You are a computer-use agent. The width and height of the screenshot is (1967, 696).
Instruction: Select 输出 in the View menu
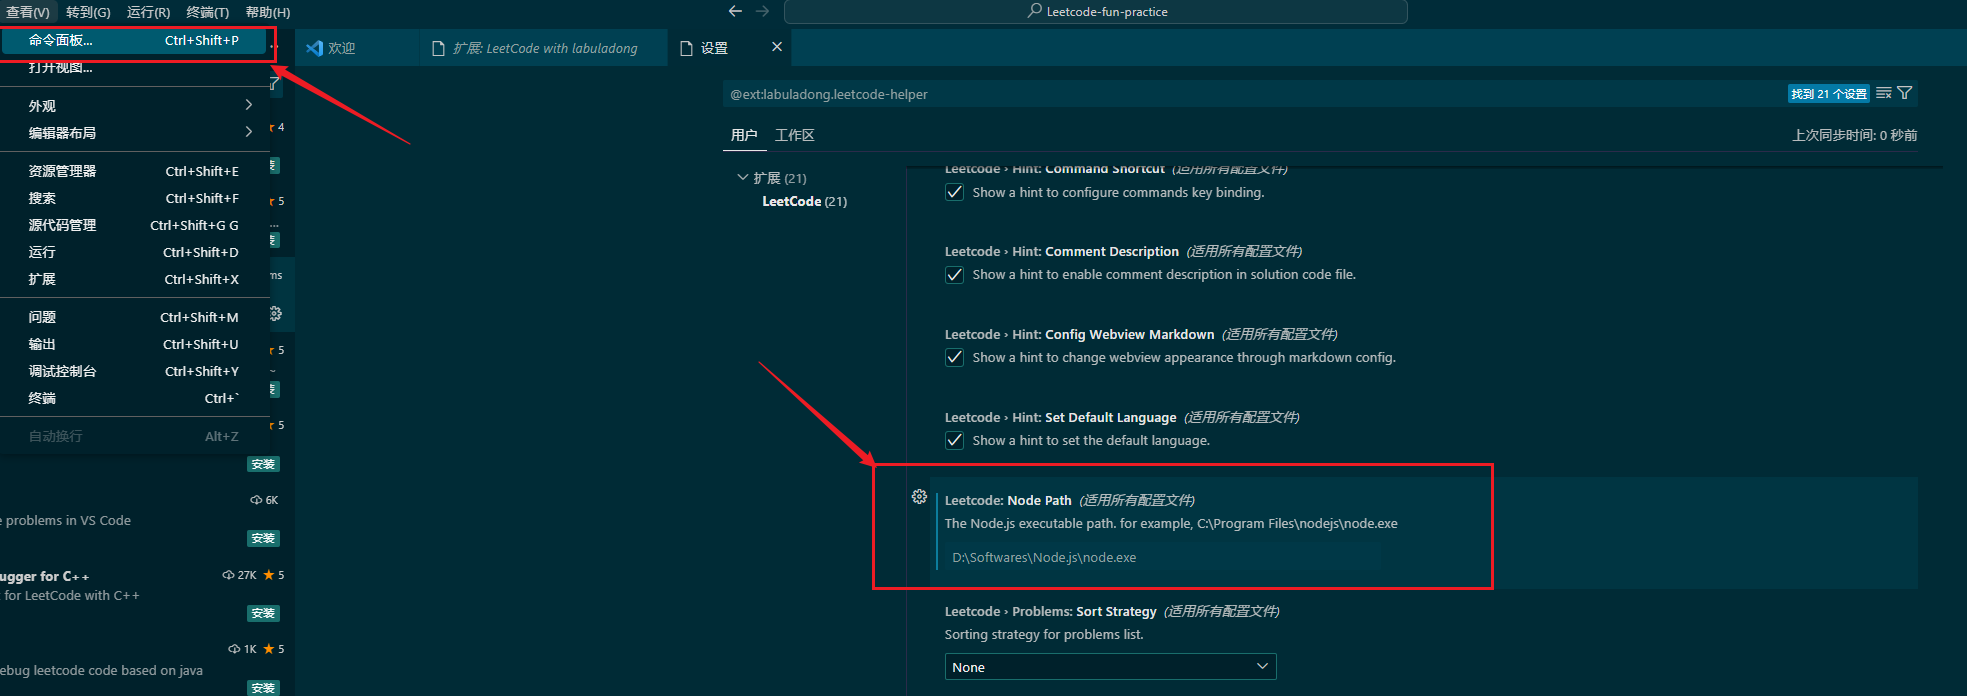135,344
